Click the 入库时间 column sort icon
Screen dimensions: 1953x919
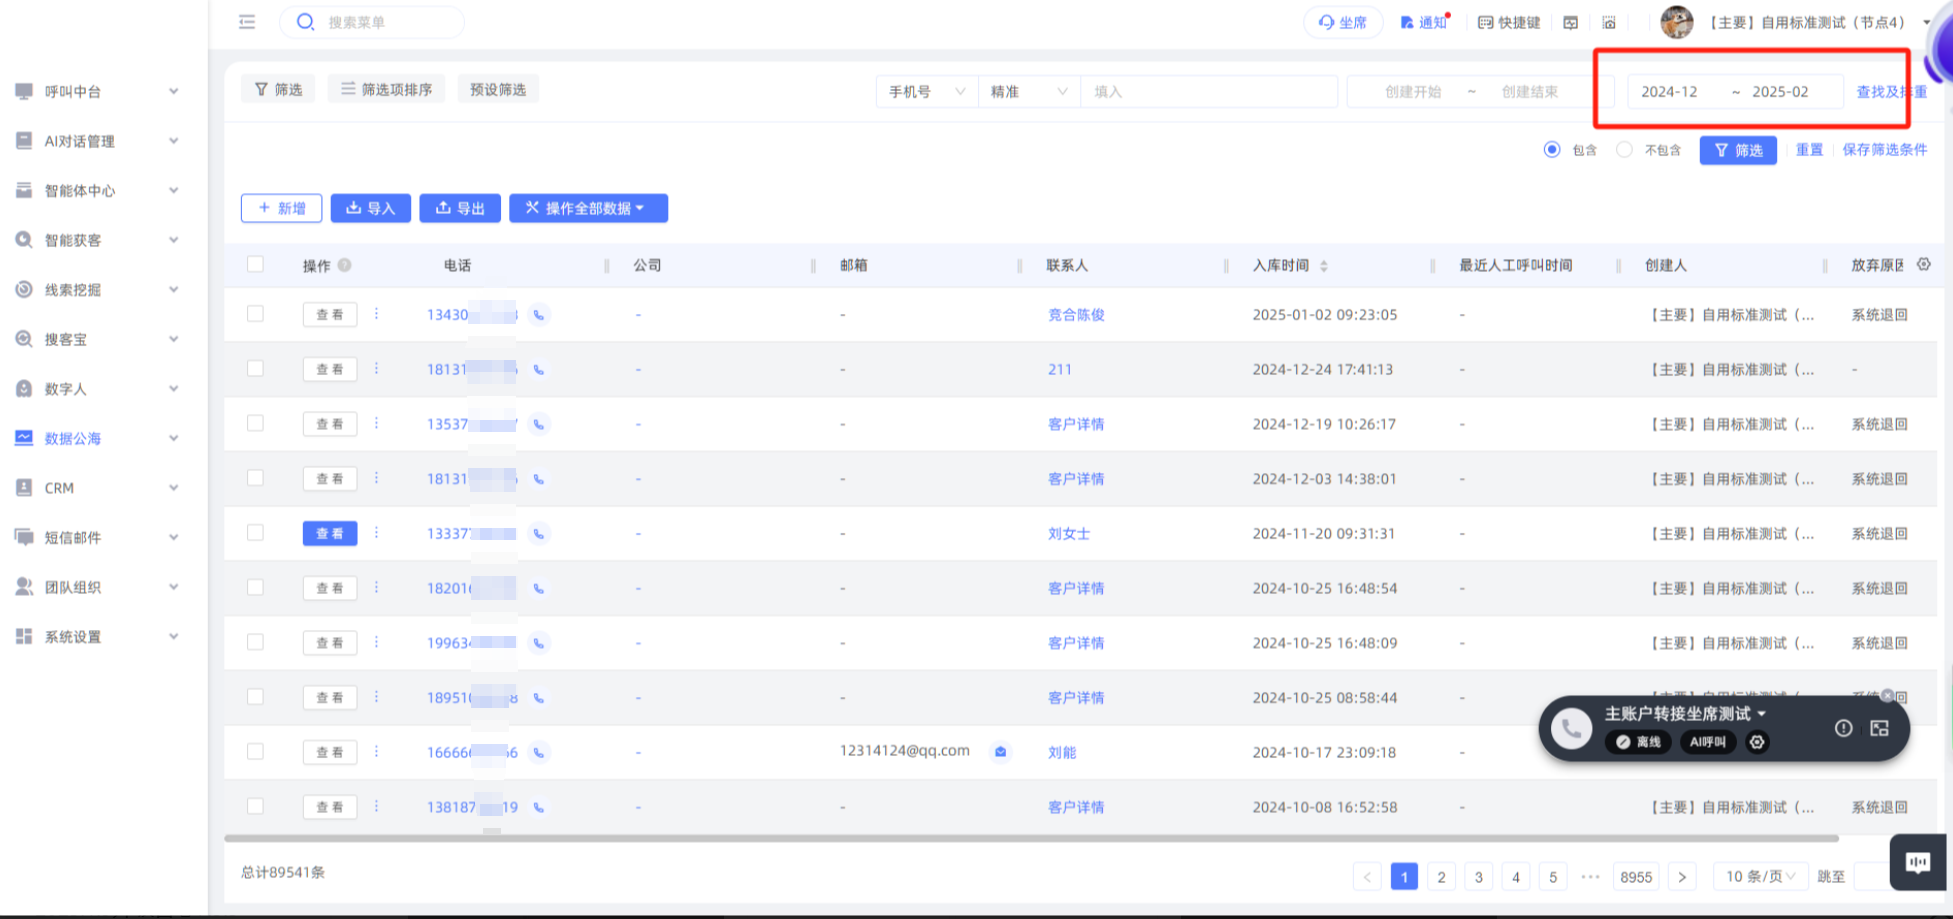click(1324, 266)
